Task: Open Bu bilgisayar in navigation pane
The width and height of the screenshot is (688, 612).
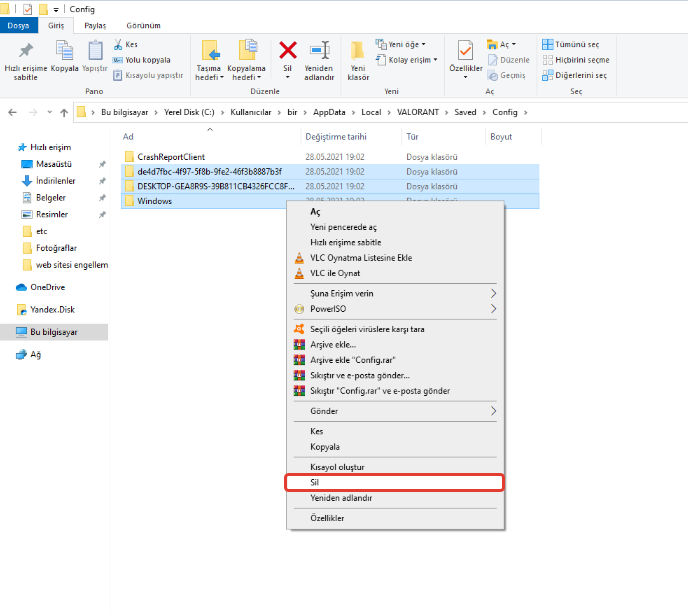Action: 53,332
